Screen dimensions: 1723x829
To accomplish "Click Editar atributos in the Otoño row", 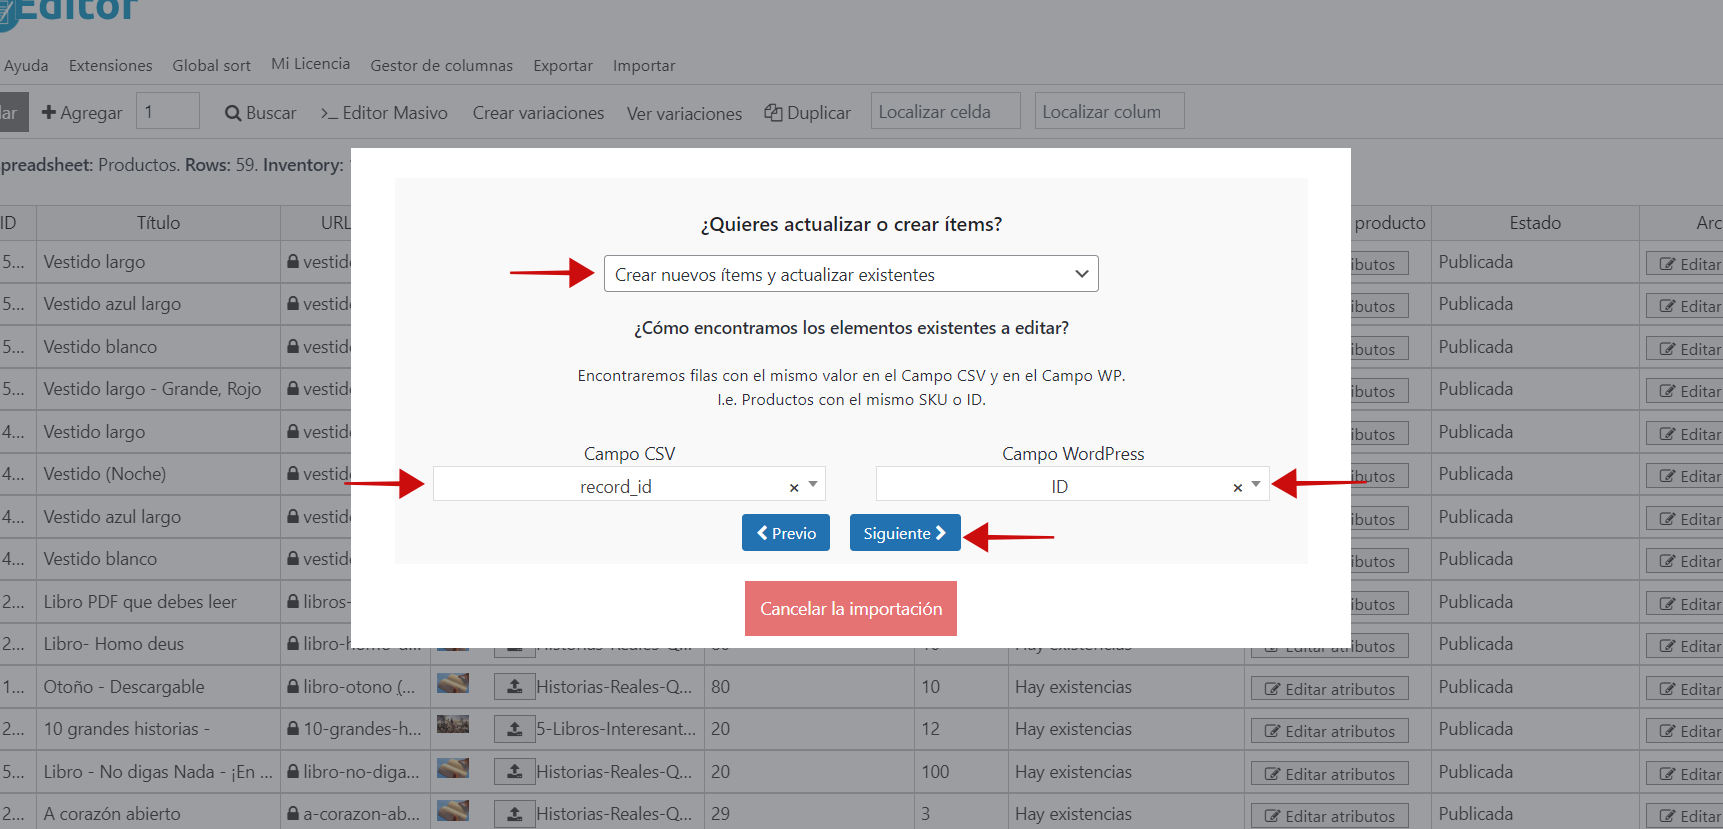I will [x=1329, y=689].
